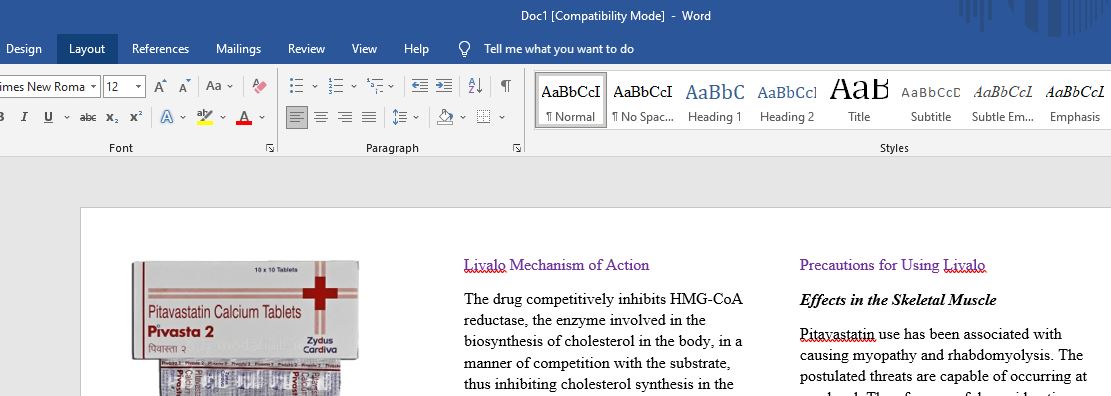Increase the paragraph indent

[x=444, y=86]
